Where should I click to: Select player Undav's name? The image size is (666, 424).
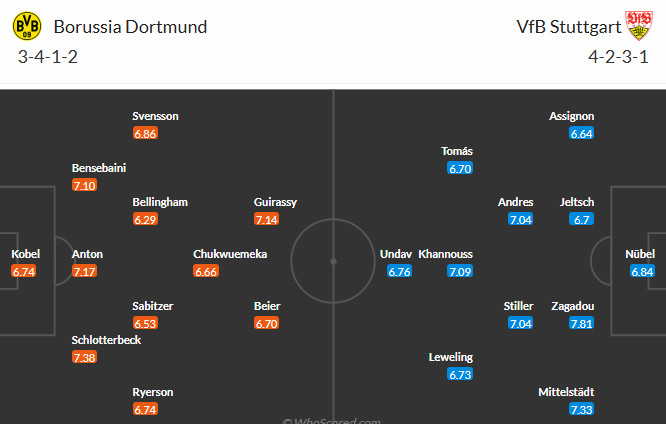point(396,254)
